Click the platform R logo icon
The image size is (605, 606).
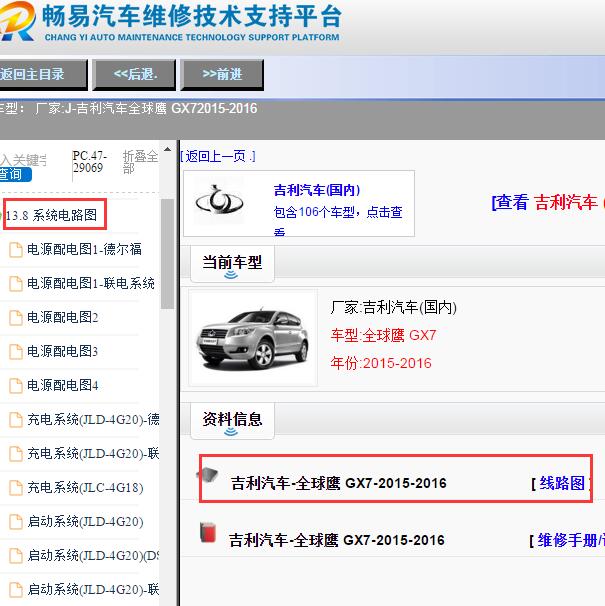click(17, 21)
